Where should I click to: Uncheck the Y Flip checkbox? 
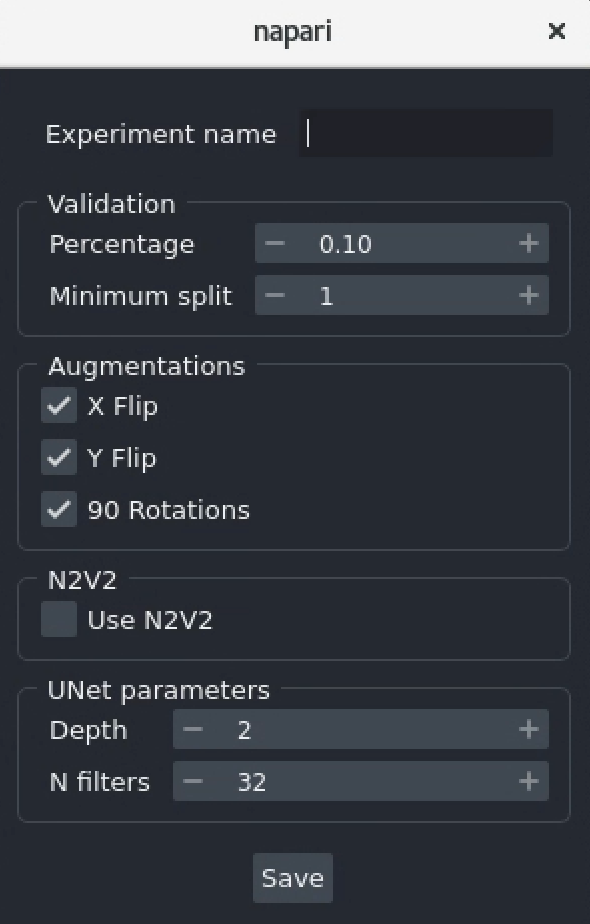pos(58,457)
